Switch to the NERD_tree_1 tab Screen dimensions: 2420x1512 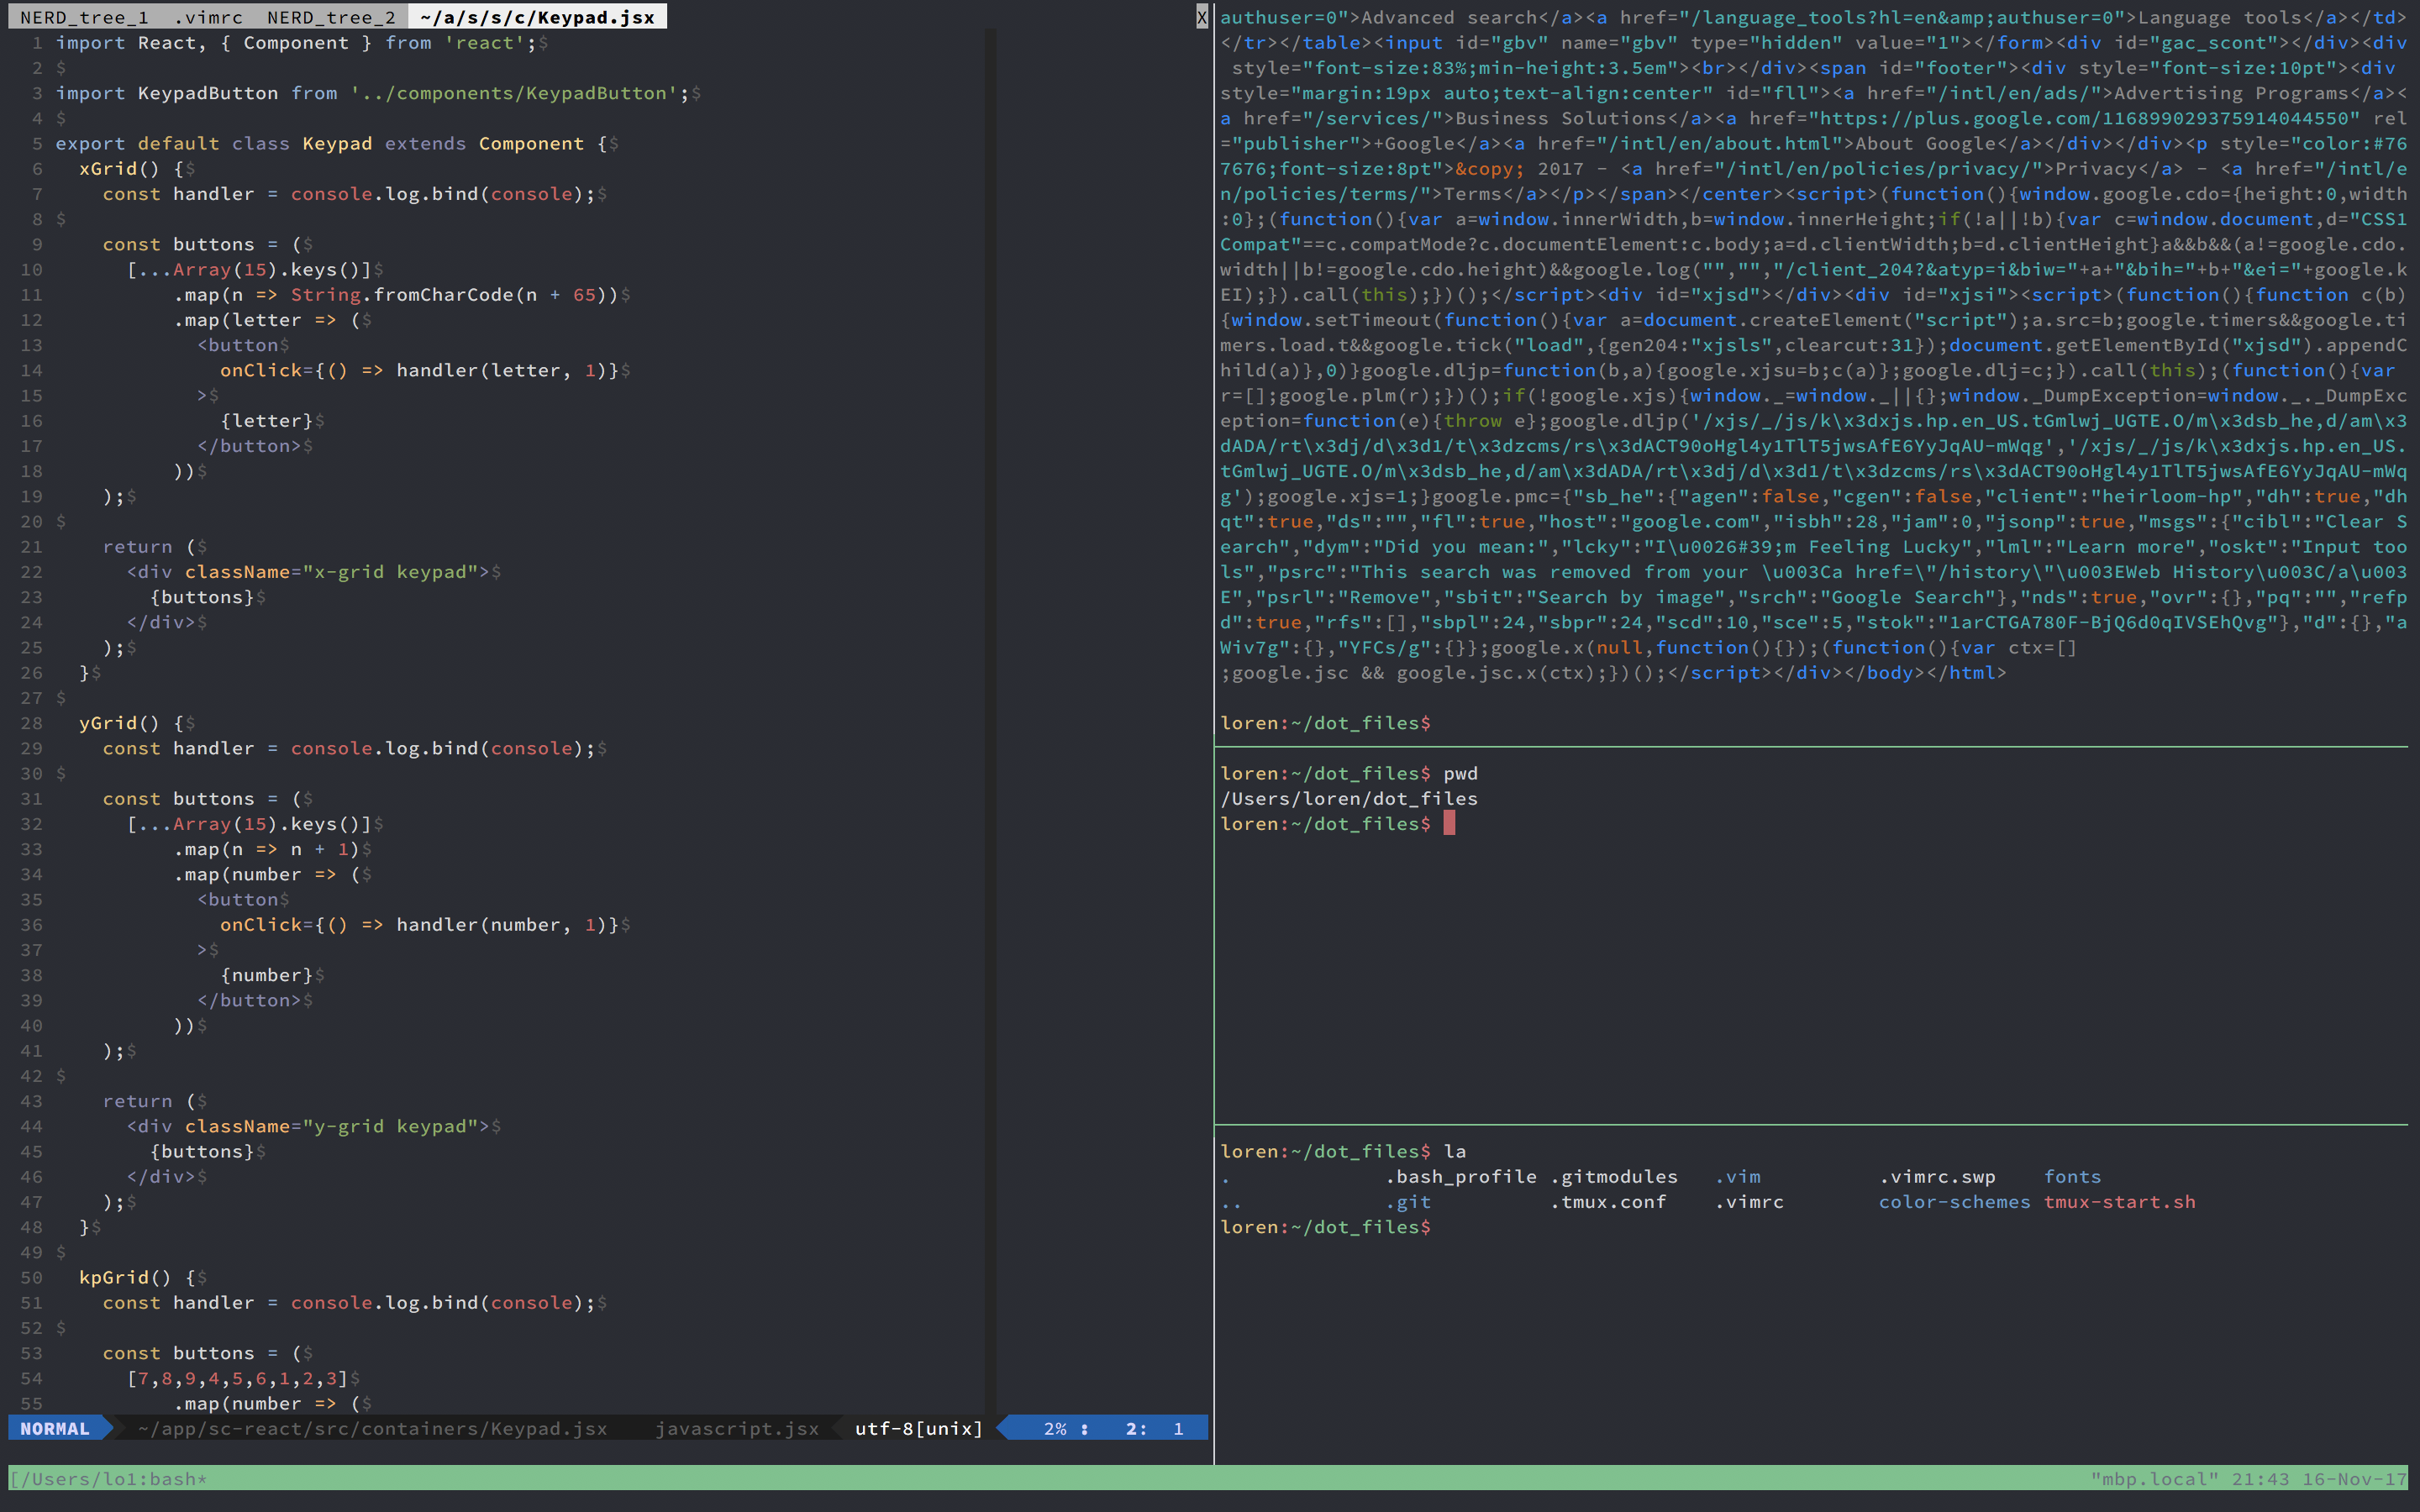(84, 17)
